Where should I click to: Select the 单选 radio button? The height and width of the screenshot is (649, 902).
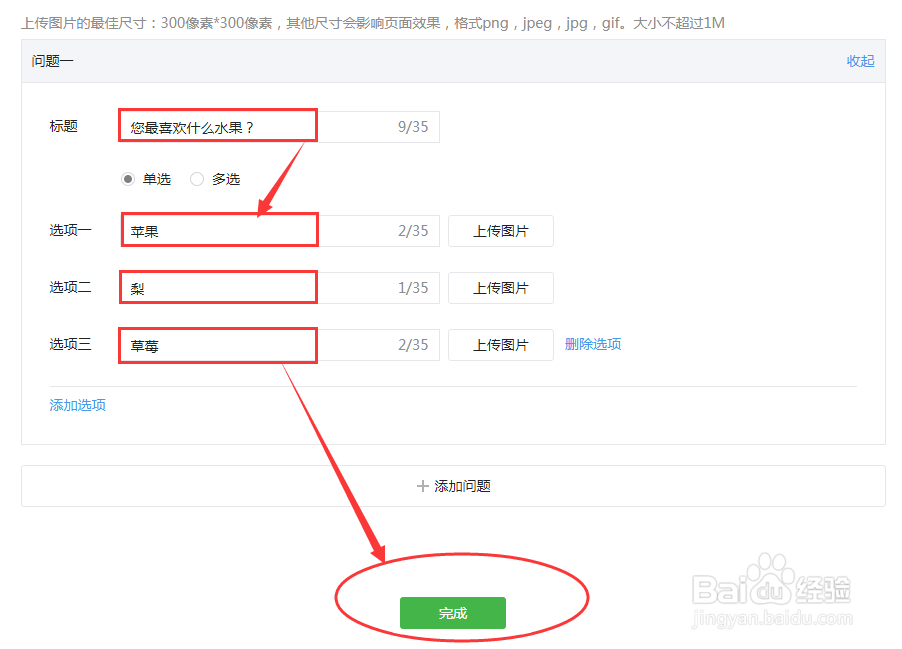pos(128,178)
